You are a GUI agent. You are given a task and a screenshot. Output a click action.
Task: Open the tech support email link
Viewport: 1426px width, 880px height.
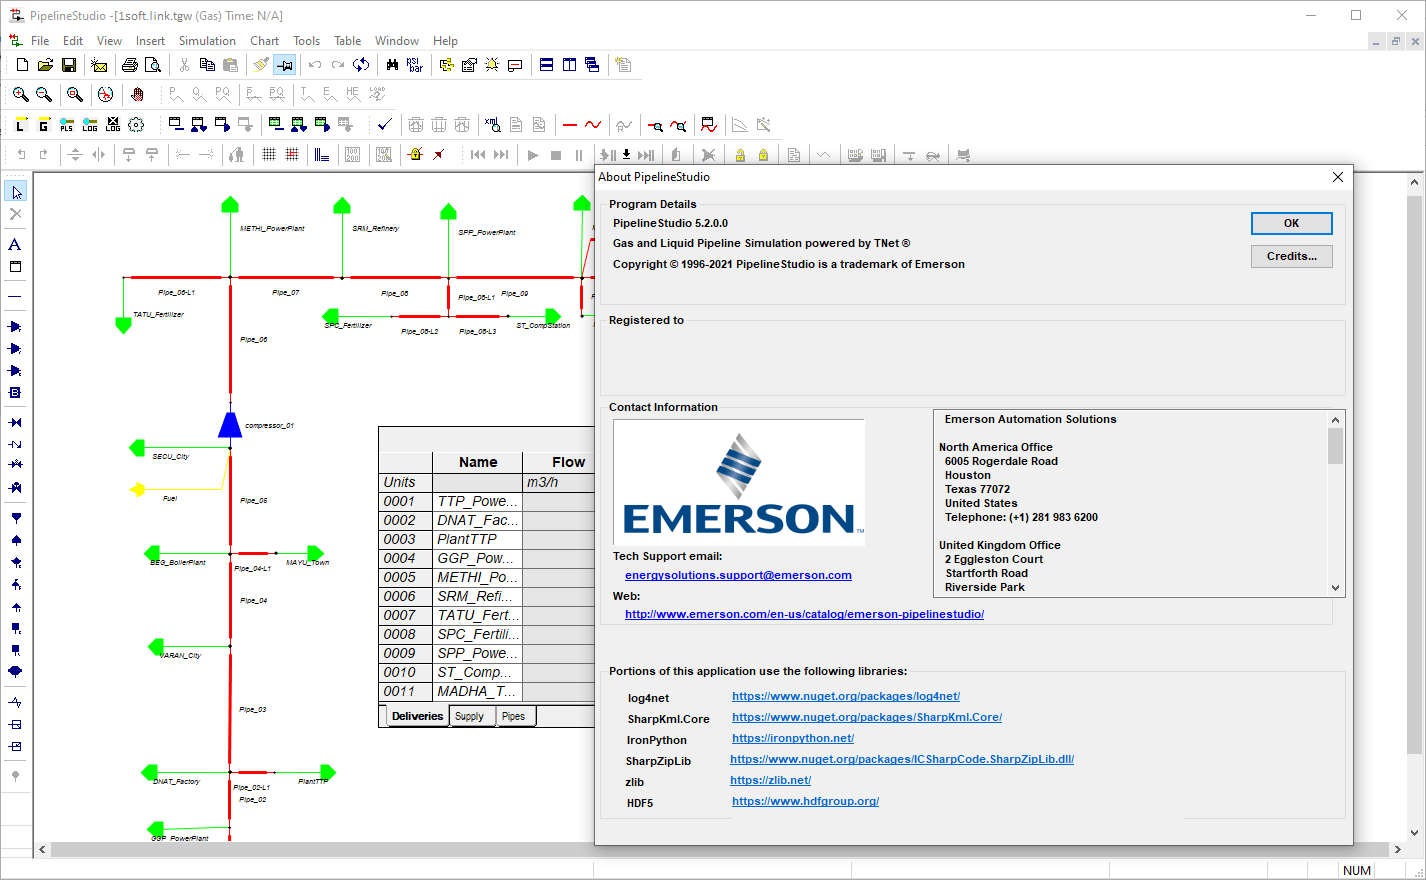[x=738, y=575]
